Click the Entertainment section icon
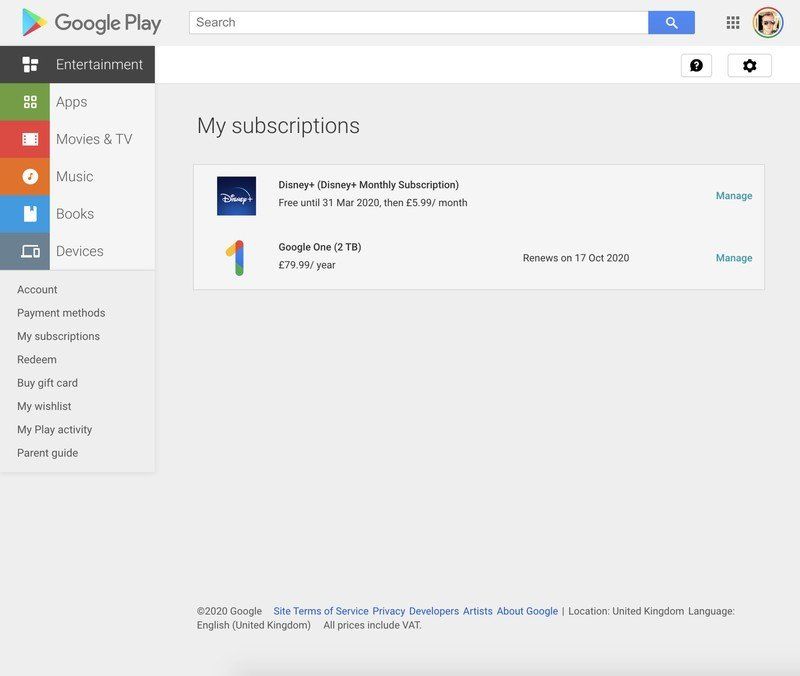This screenshot has height=676, width=800. [28, 63]
